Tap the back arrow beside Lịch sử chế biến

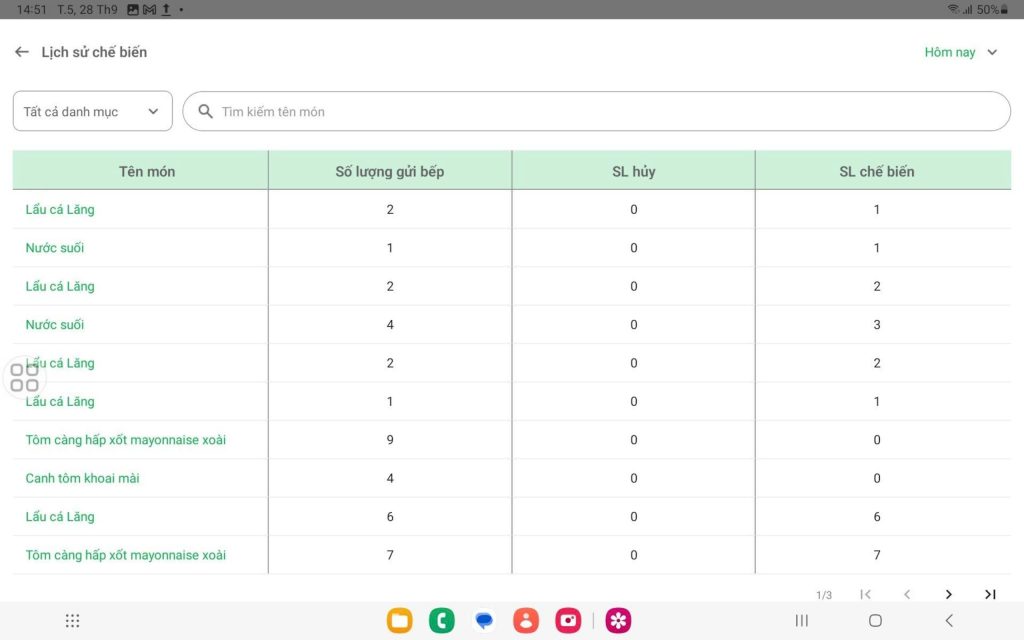(x=22, y=52)
